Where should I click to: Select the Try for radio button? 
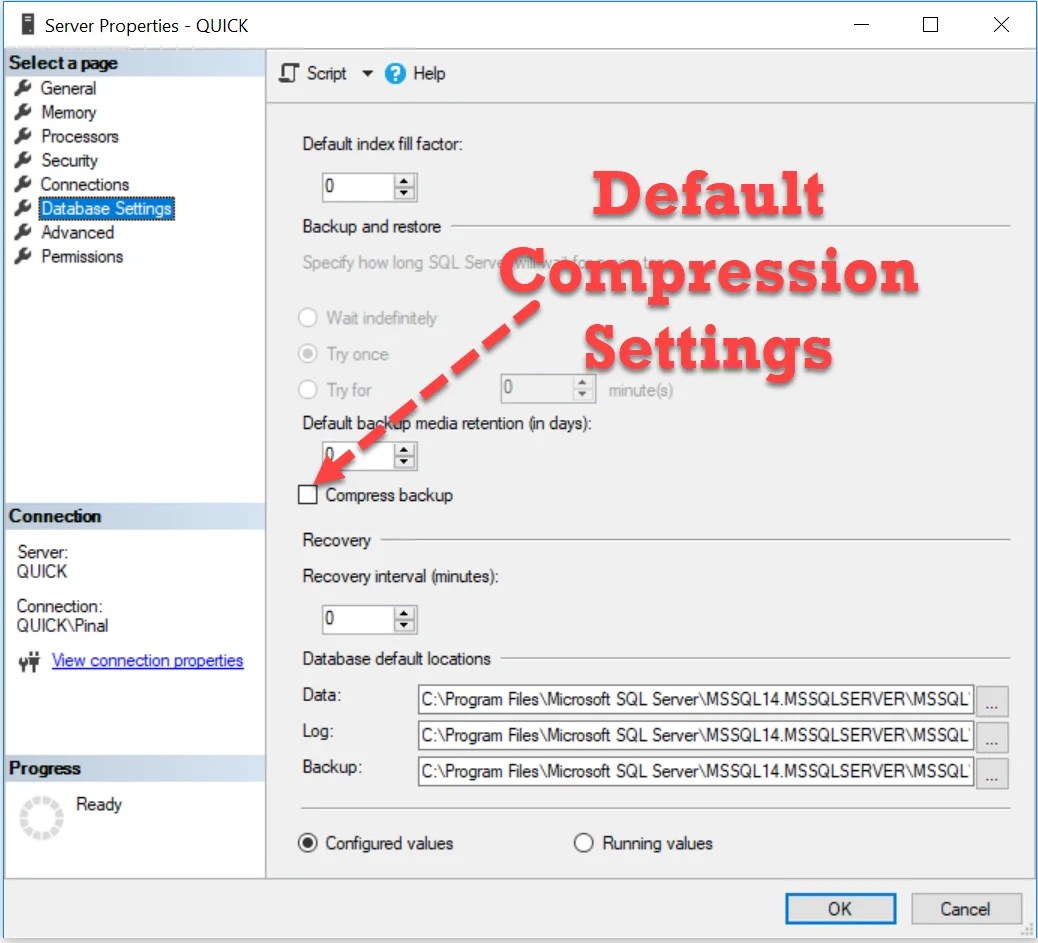point(307,390)
